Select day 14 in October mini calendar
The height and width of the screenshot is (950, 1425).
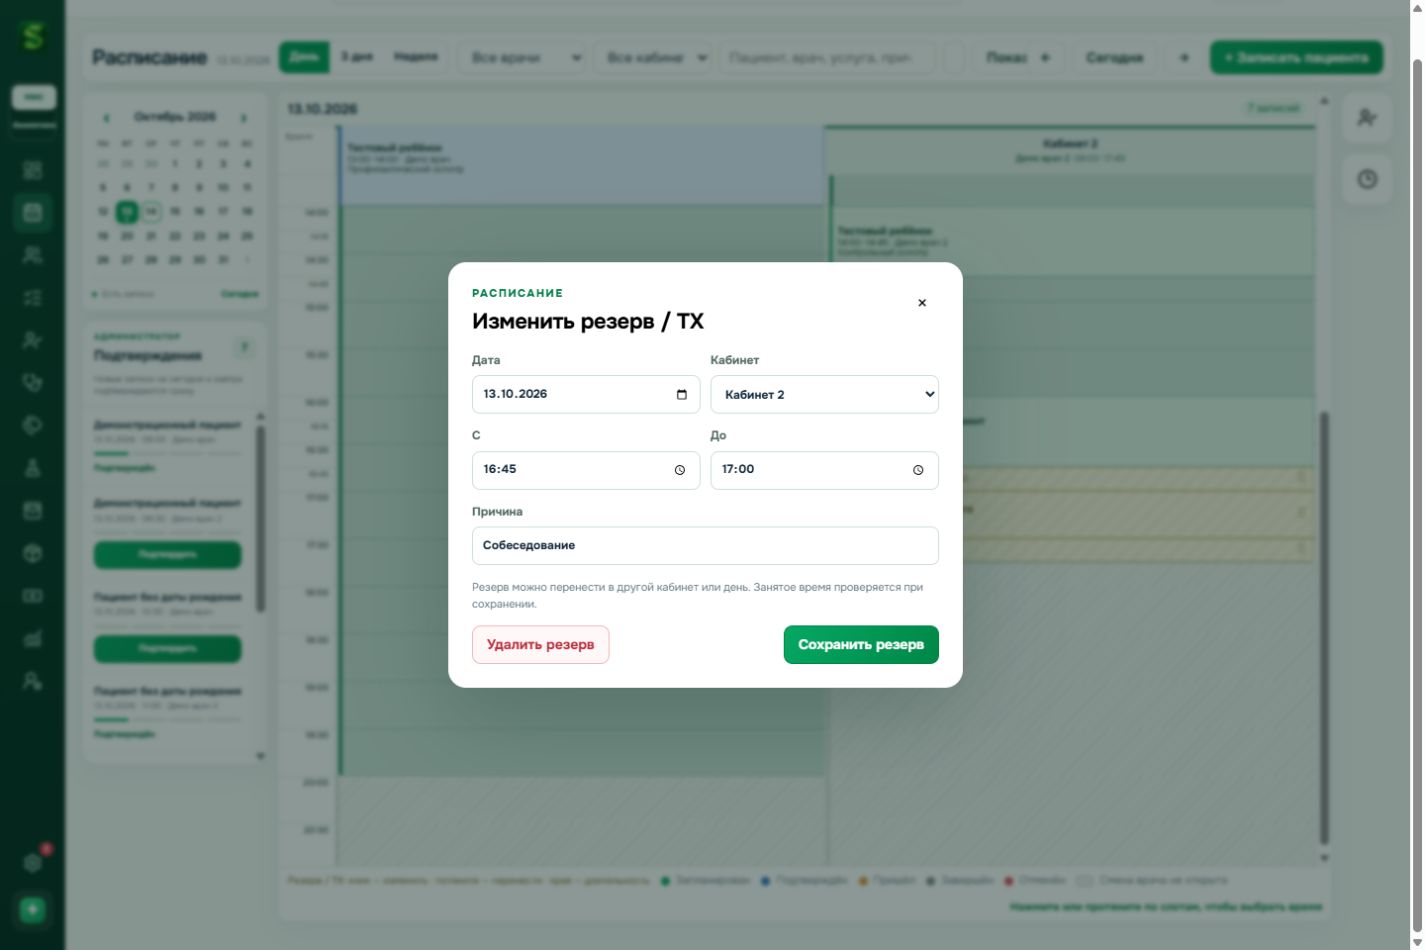click(151, 212)
